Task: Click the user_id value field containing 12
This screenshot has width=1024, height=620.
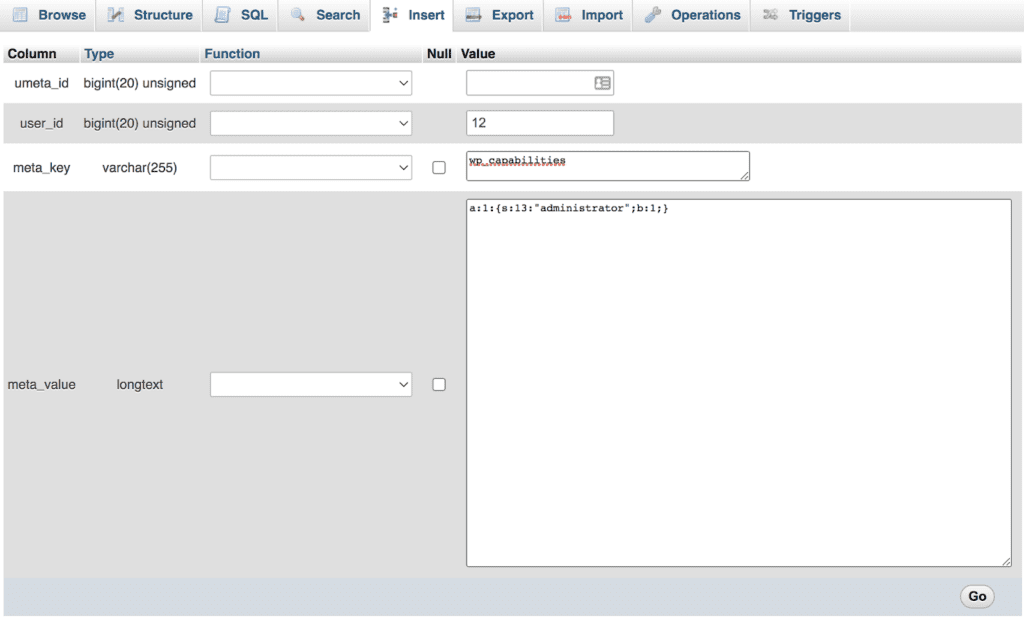Action: coord(539,124)
